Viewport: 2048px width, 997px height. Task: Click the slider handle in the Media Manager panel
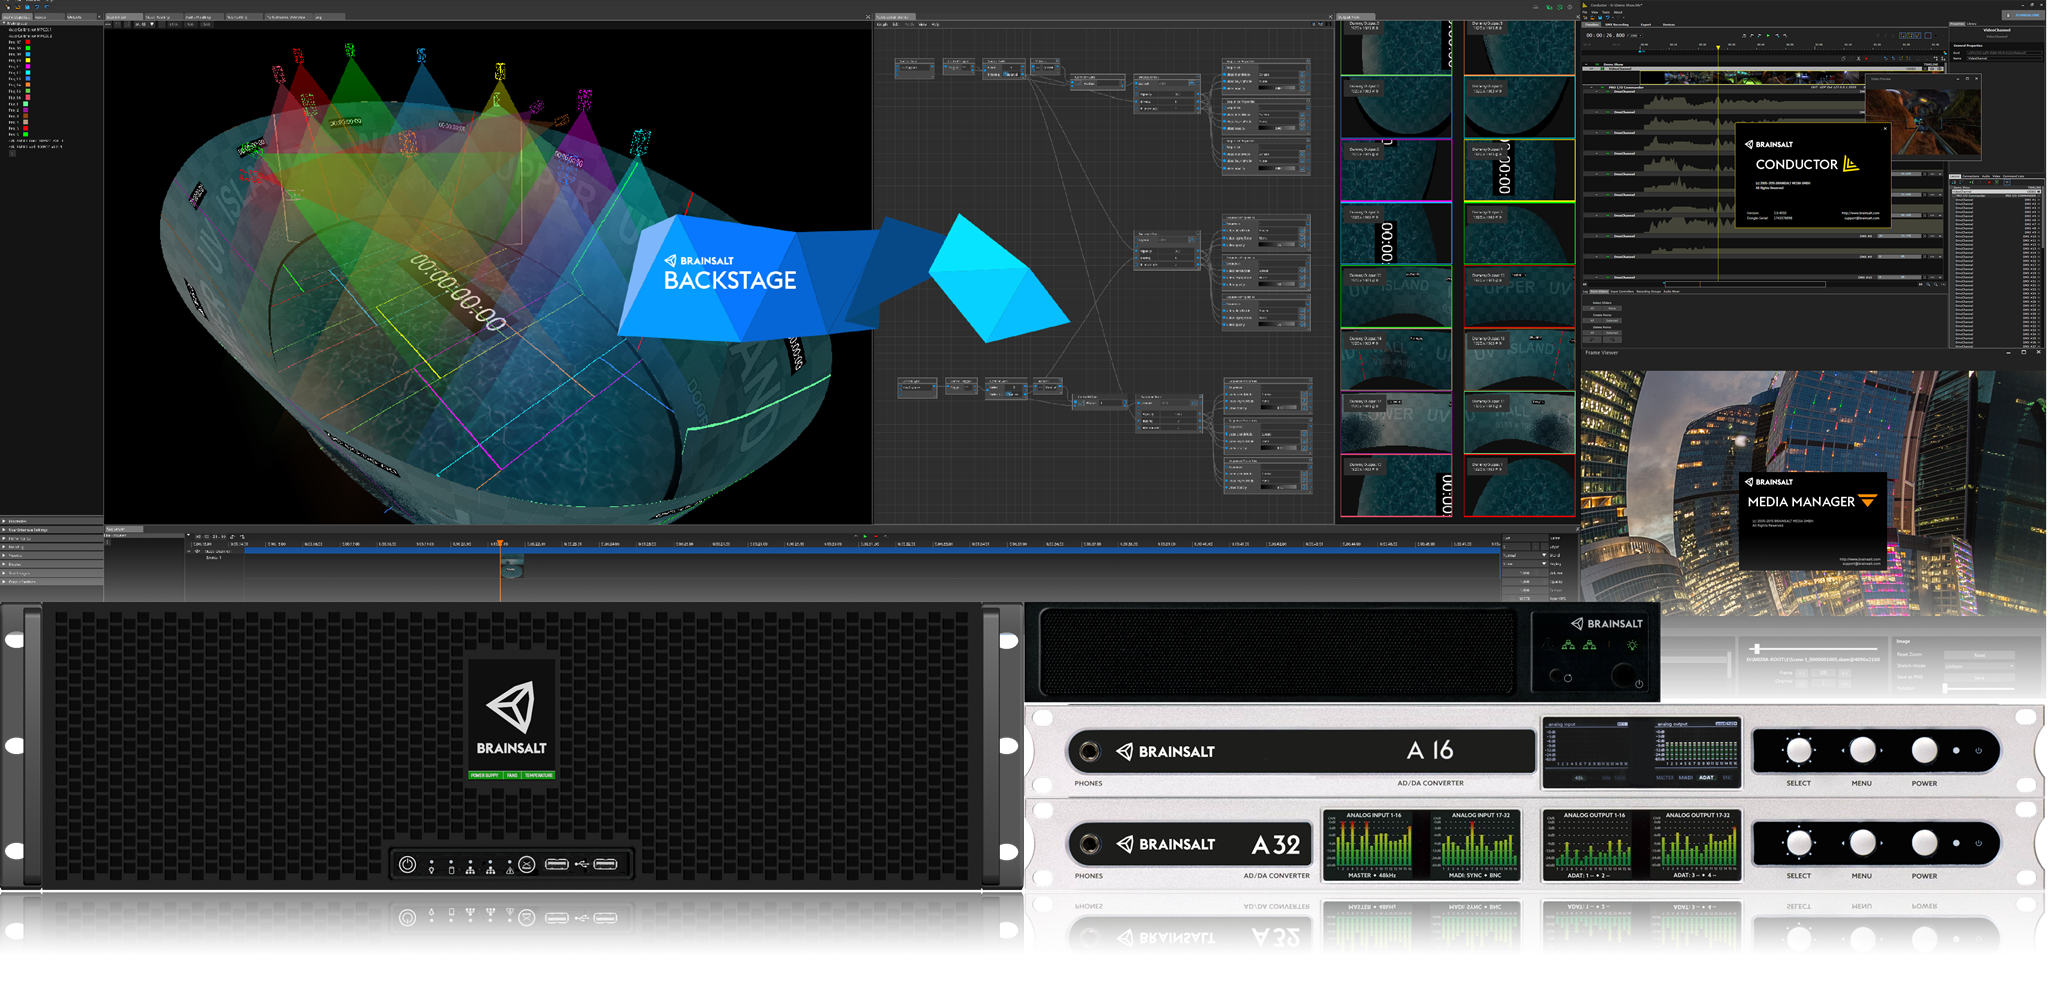pos(1757,649)
